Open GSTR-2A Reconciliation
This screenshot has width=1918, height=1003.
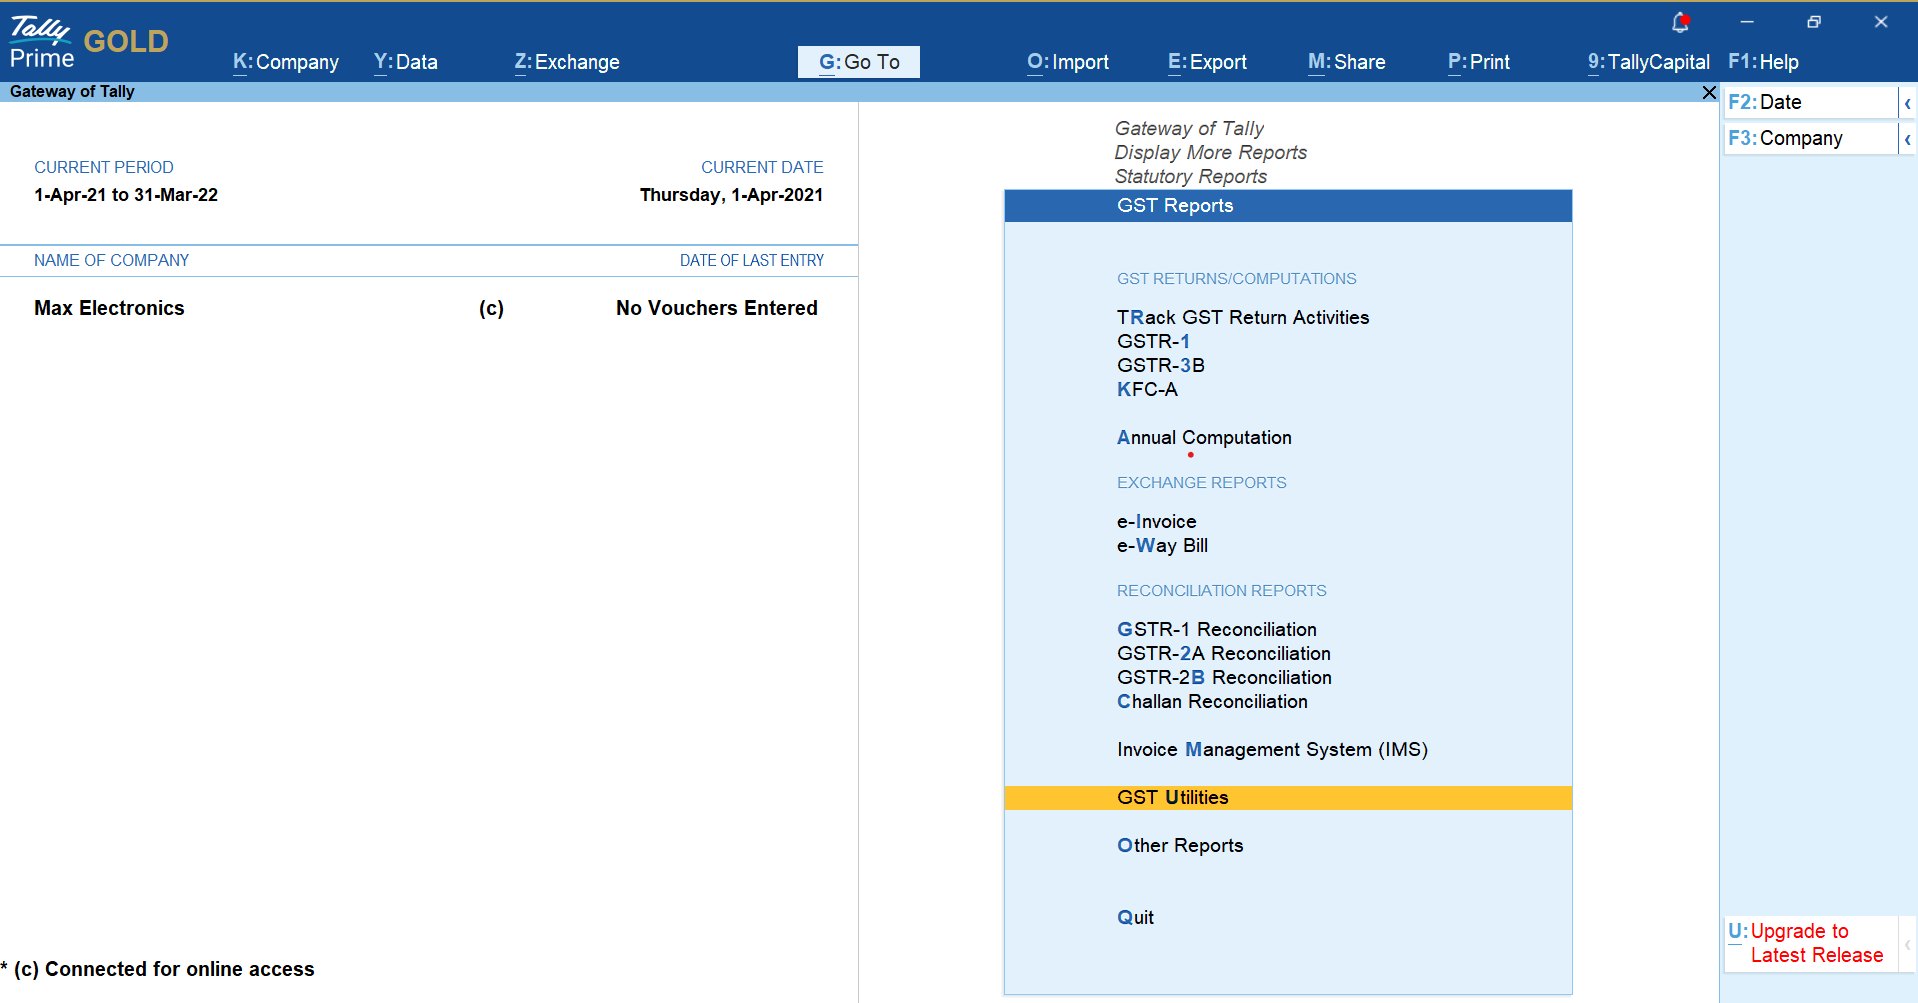coord(1223,653)
